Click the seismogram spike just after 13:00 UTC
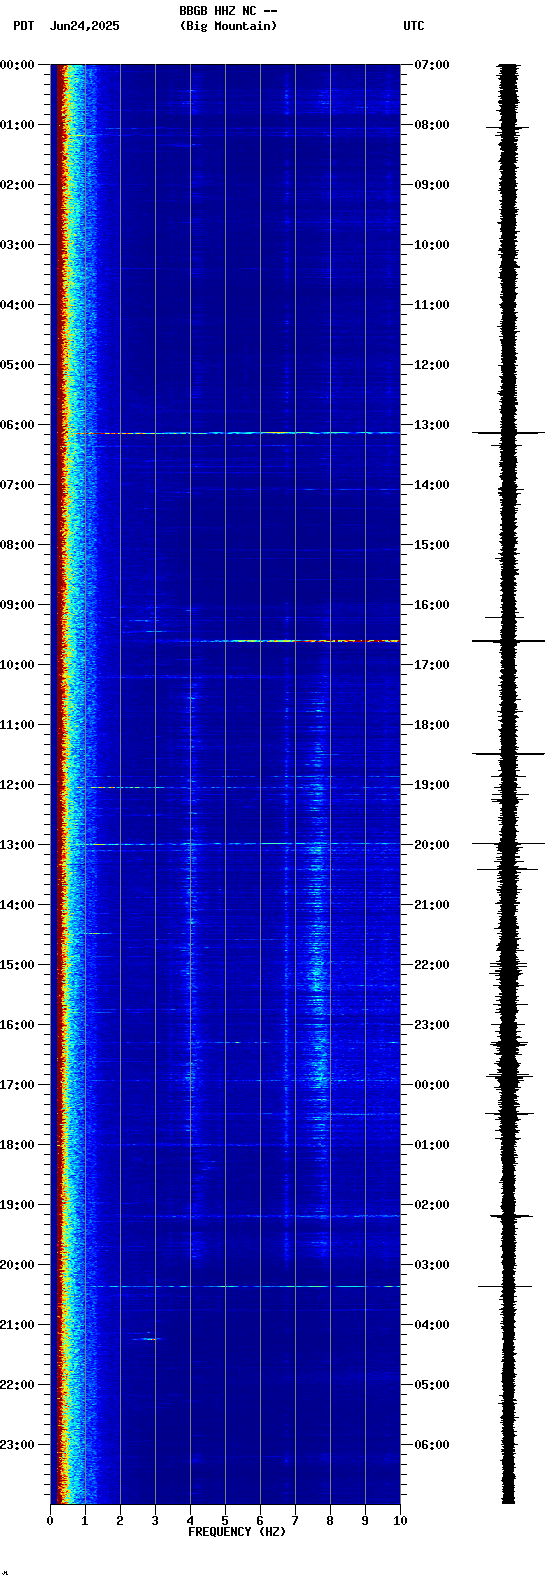 [x=509, y=433]
